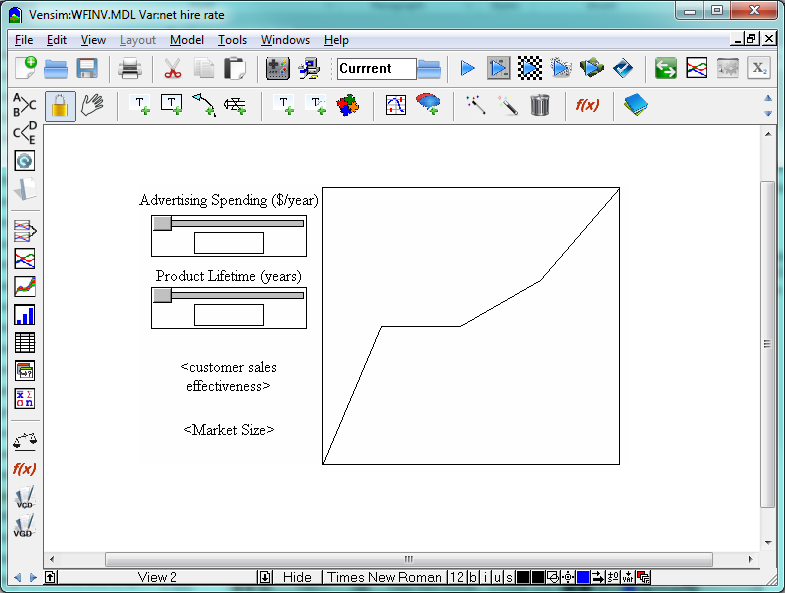The width and height of the screenshot is (785, 593).
Task: Click the Product Lifetime value input box
Action: click(229, 315)
